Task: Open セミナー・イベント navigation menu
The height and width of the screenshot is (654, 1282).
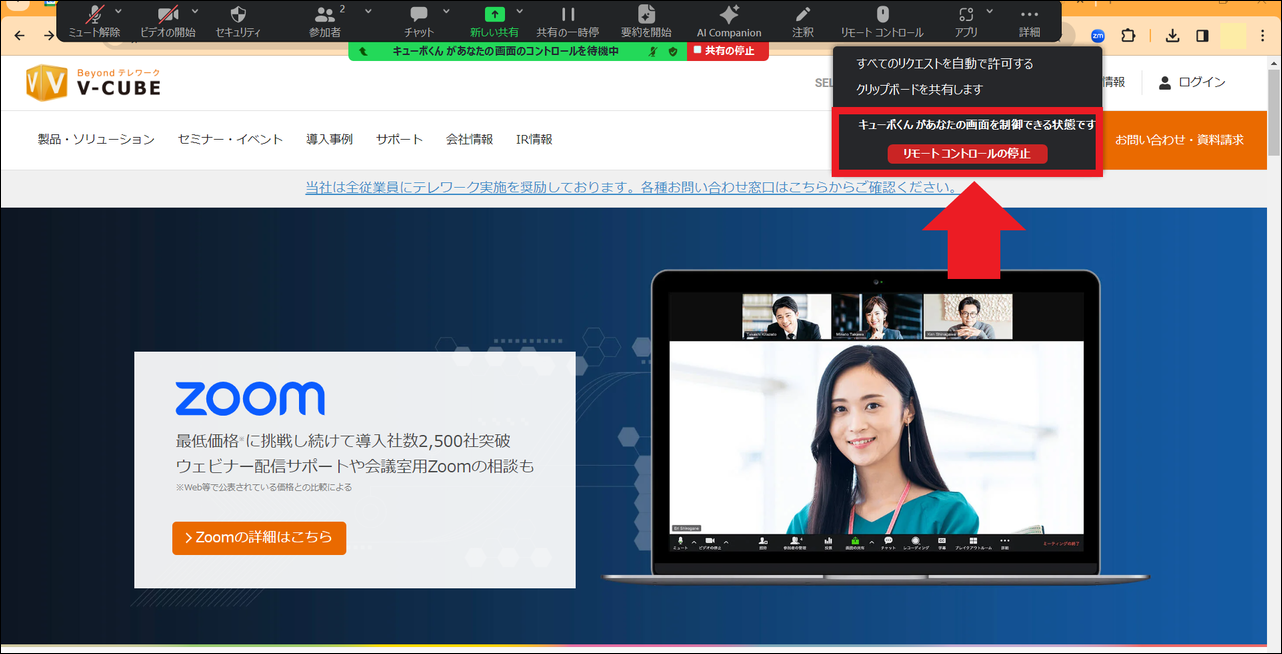Action: click(x=230, y=139)
